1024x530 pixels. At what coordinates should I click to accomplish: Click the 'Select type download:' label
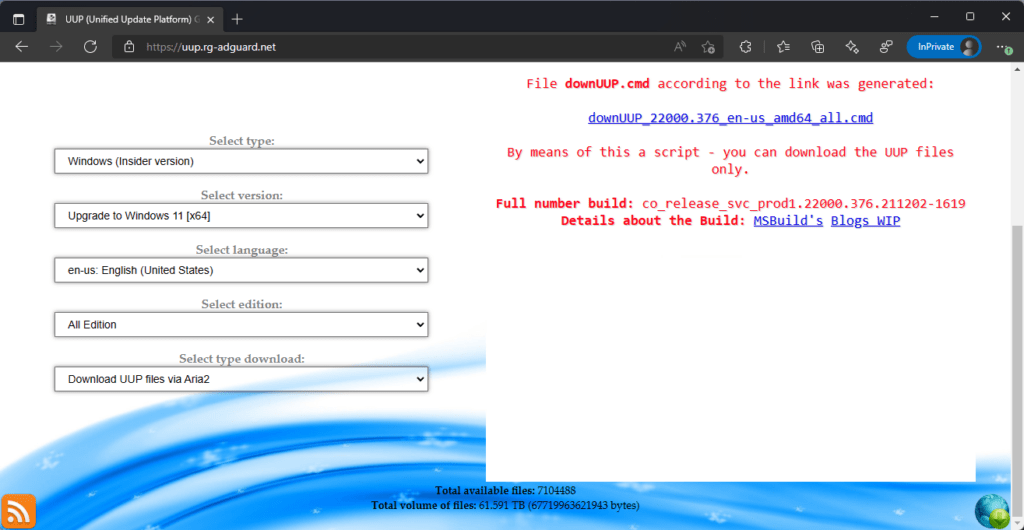click(x=242, y=358)
